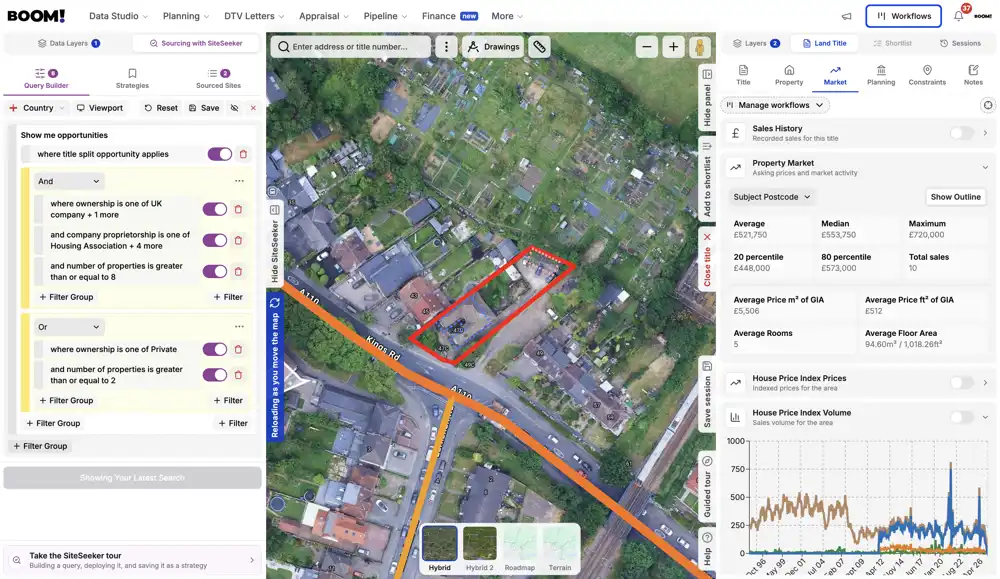Open the Subject Postcode dropdown
1000x579 pixels.
(772, 197)
